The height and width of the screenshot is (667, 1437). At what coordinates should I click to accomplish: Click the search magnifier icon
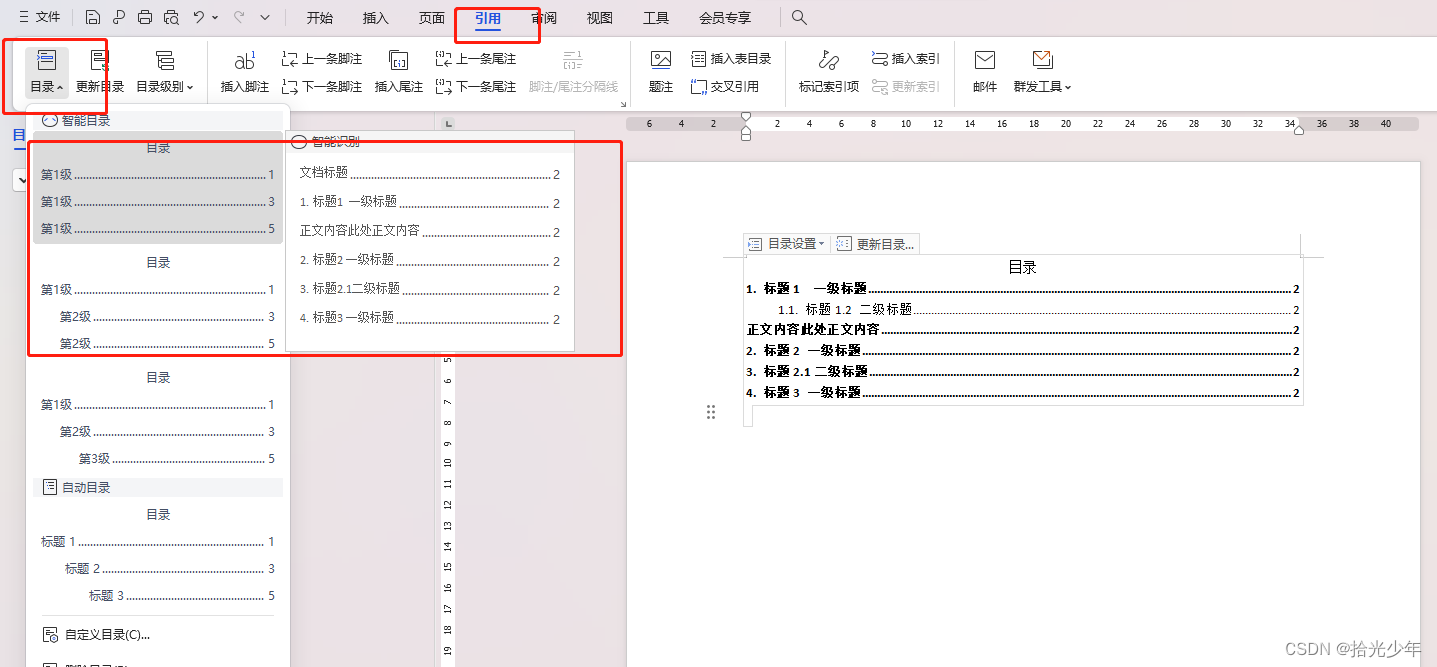pyautogui.click(x=799, y=18)
